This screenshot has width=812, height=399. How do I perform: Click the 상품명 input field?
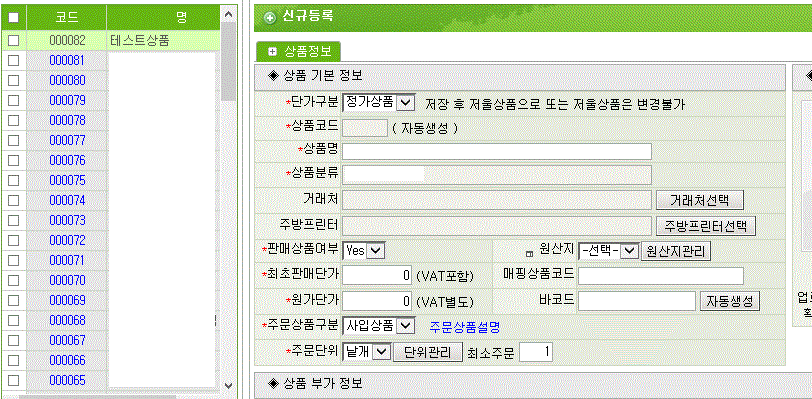pos(497,152)
